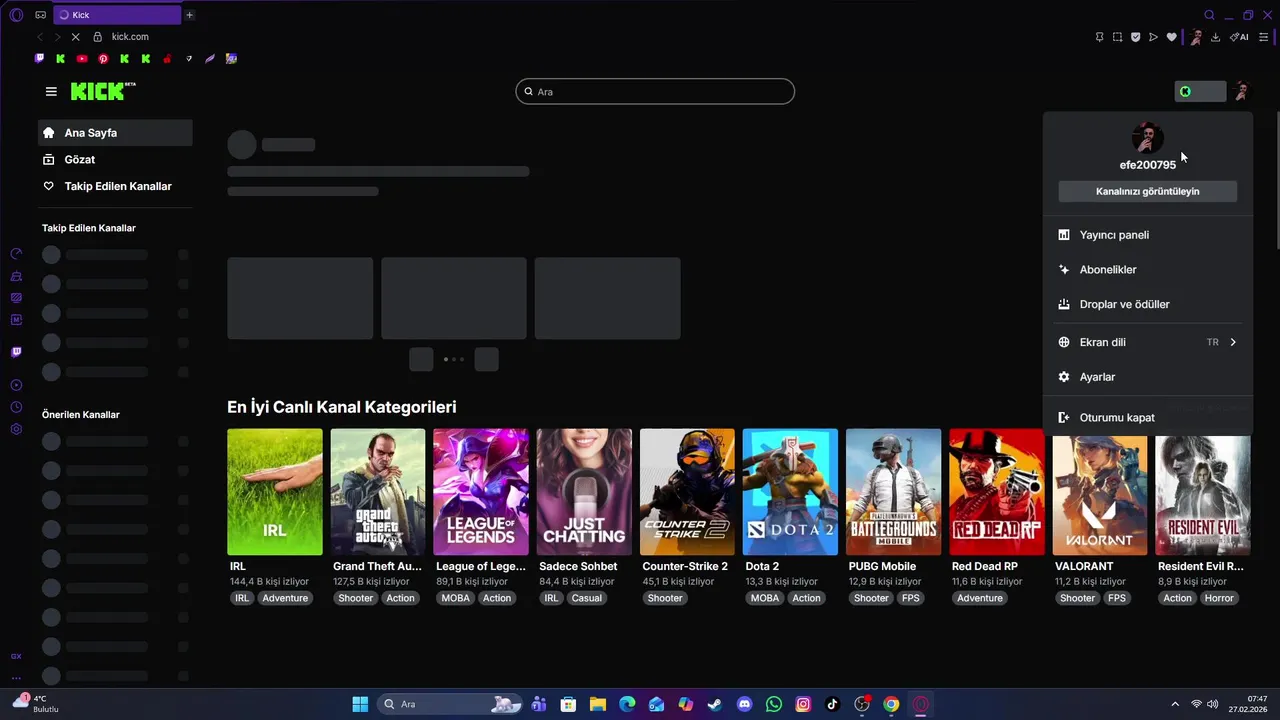
Task: Open Opera sidebar player icon
Action: click(16, 385)
